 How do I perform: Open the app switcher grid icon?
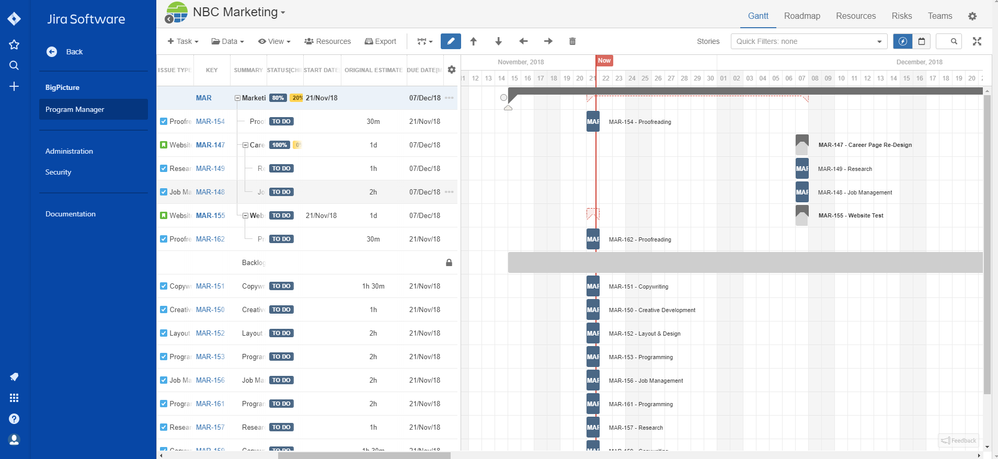pyautogui.click(x=14, y=398)
